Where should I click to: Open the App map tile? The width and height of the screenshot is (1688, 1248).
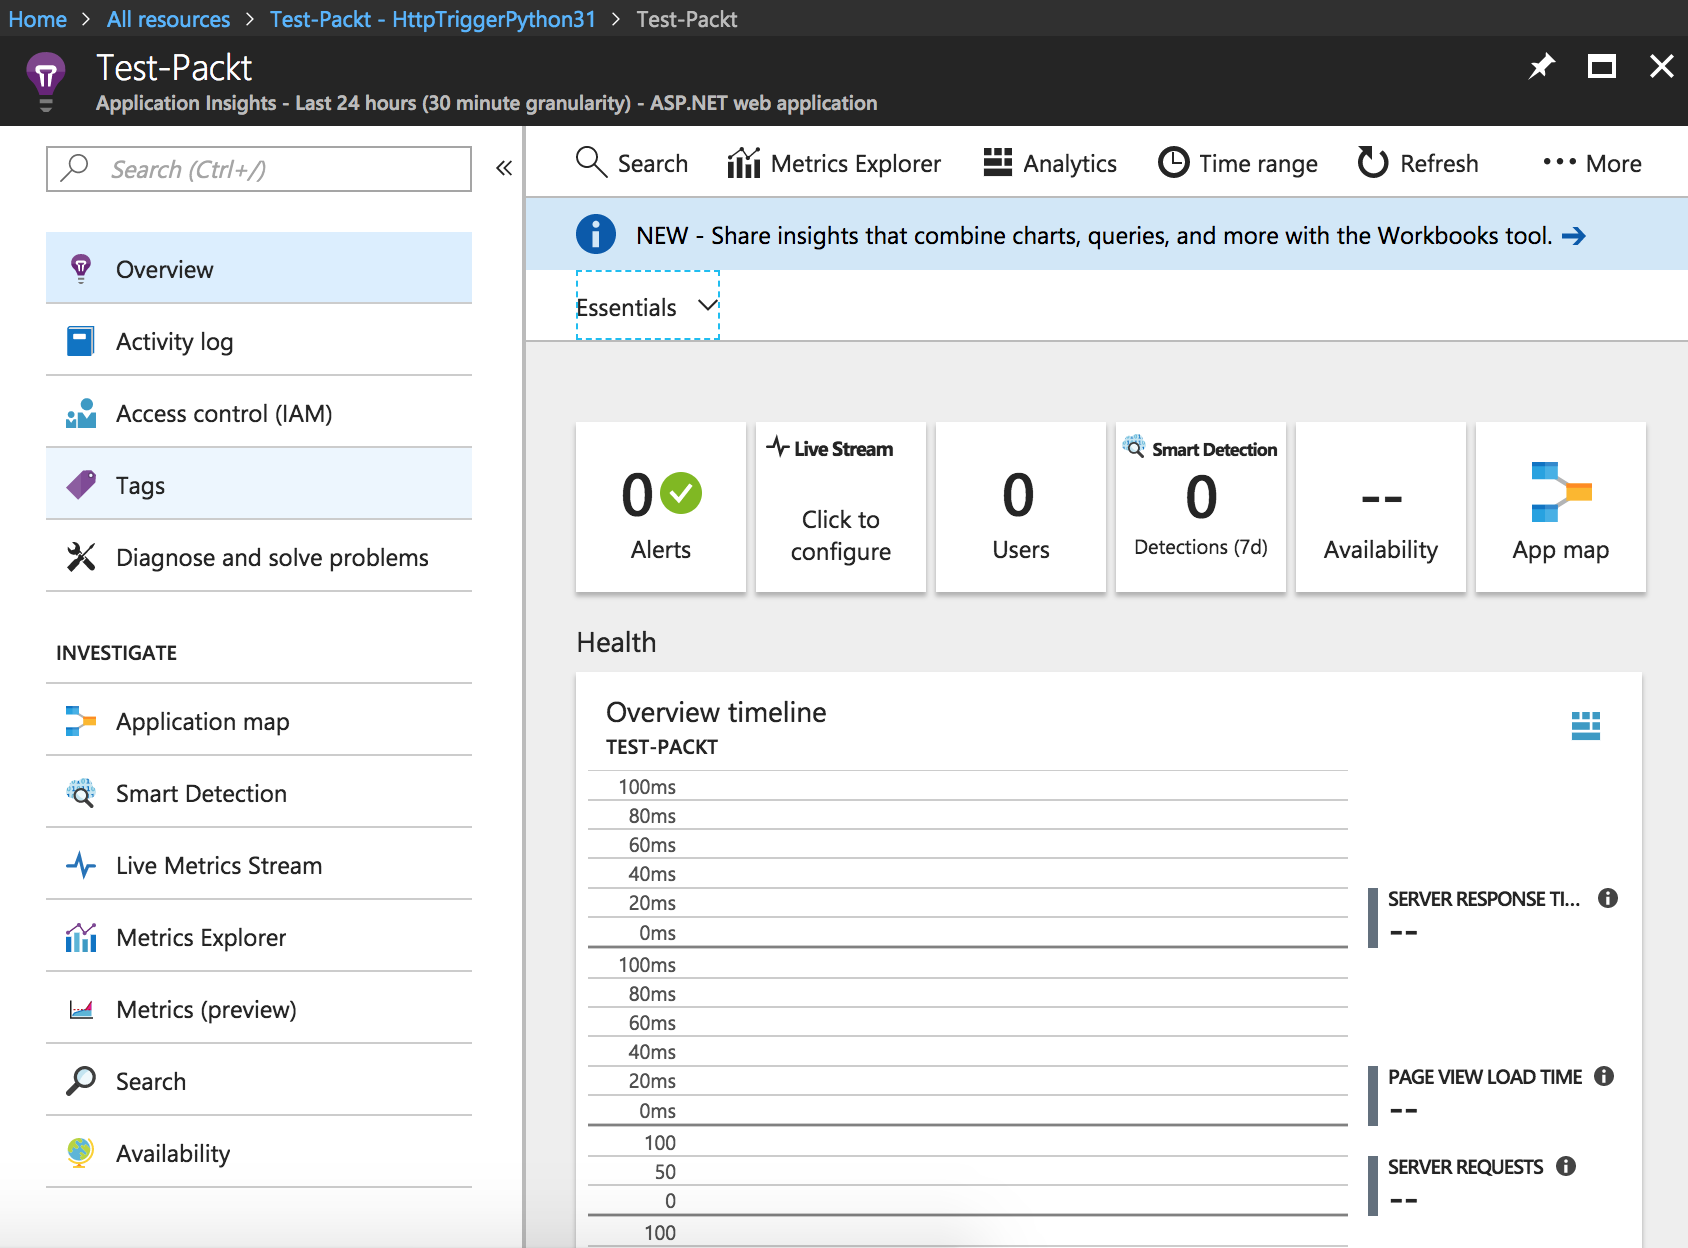1561,507
